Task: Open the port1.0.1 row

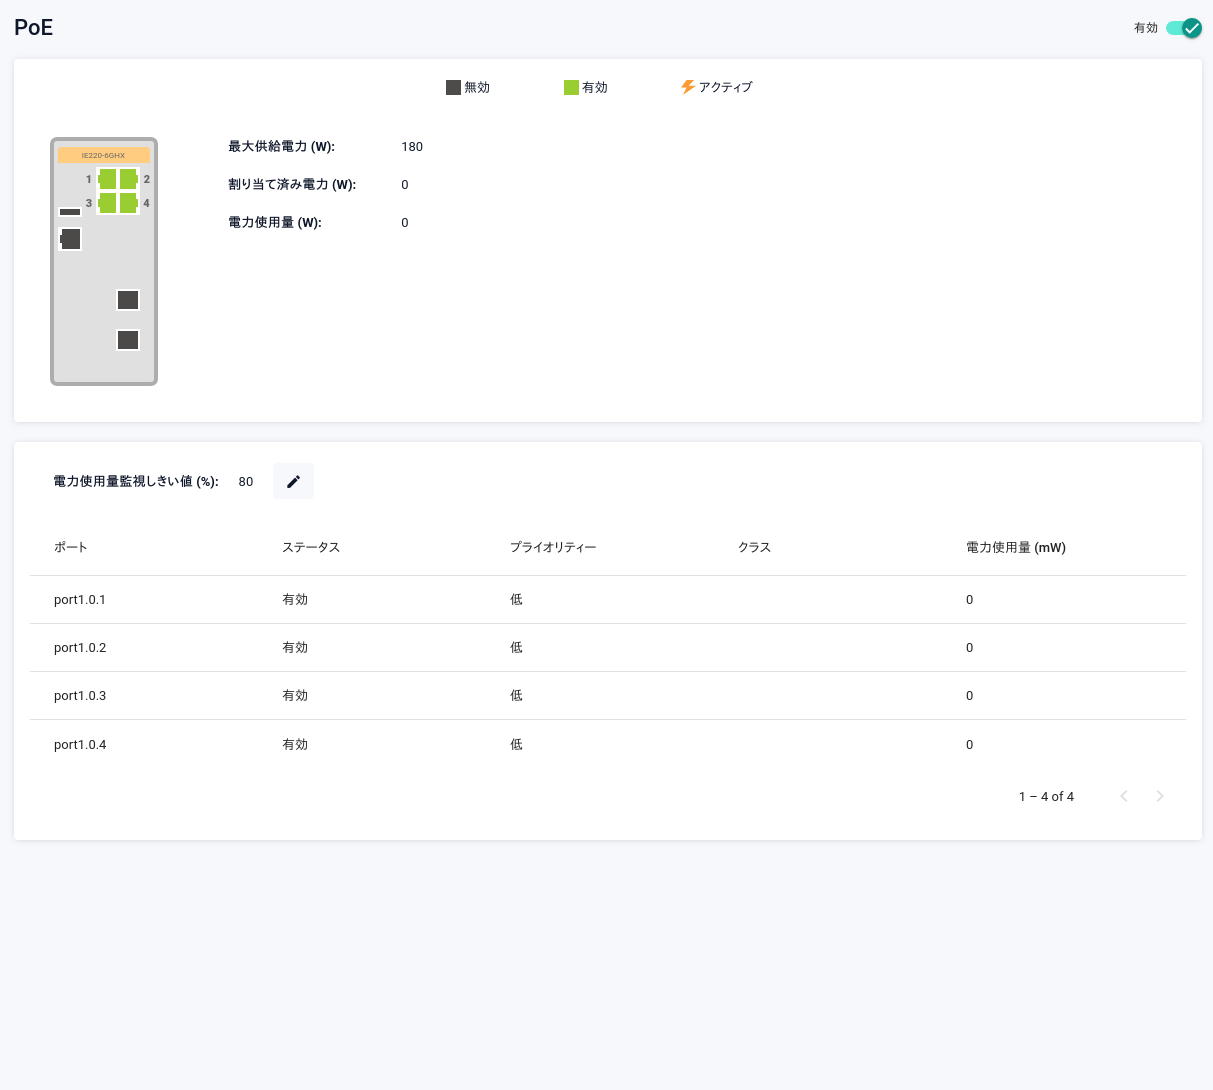Action: tap(80, 600)
